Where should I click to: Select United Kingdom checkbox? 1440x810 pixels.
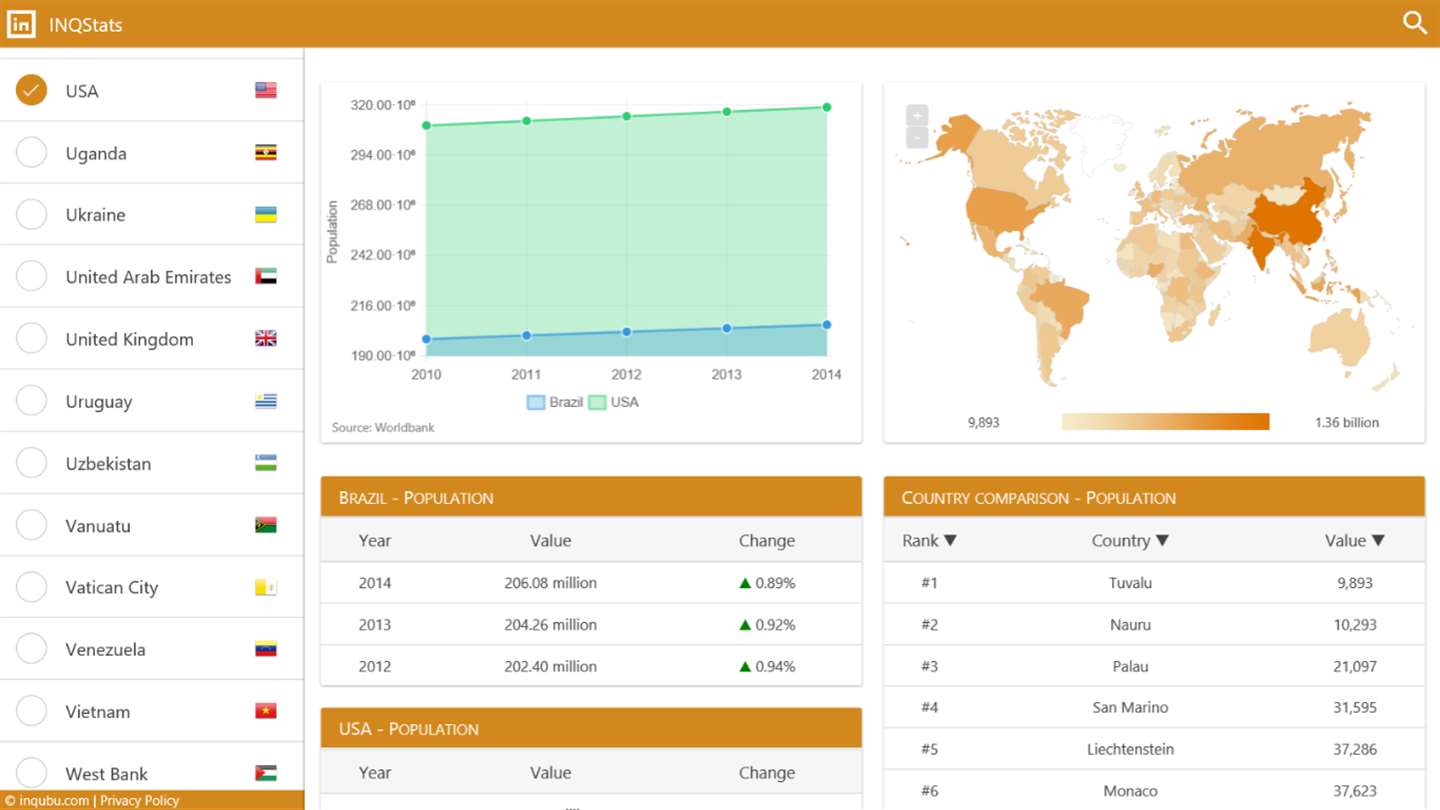(x=32, y=339)
